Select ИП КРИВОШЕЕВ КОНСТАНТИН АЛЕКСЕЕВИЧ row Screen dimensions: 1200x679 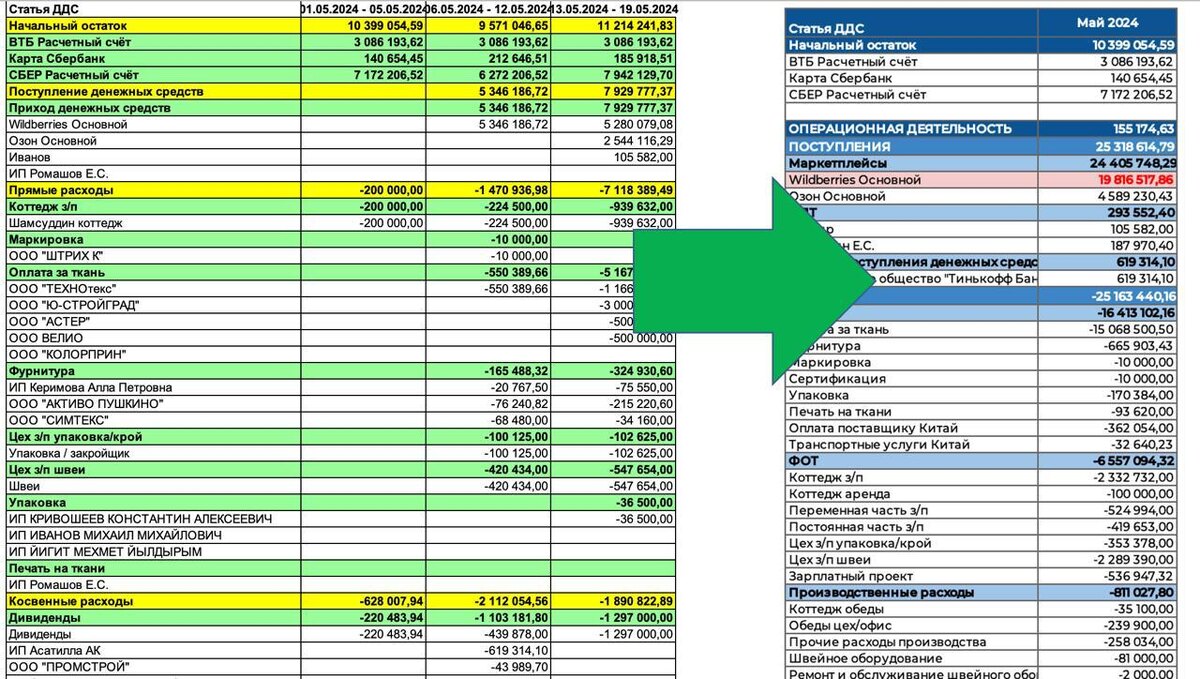pos(140,519)
